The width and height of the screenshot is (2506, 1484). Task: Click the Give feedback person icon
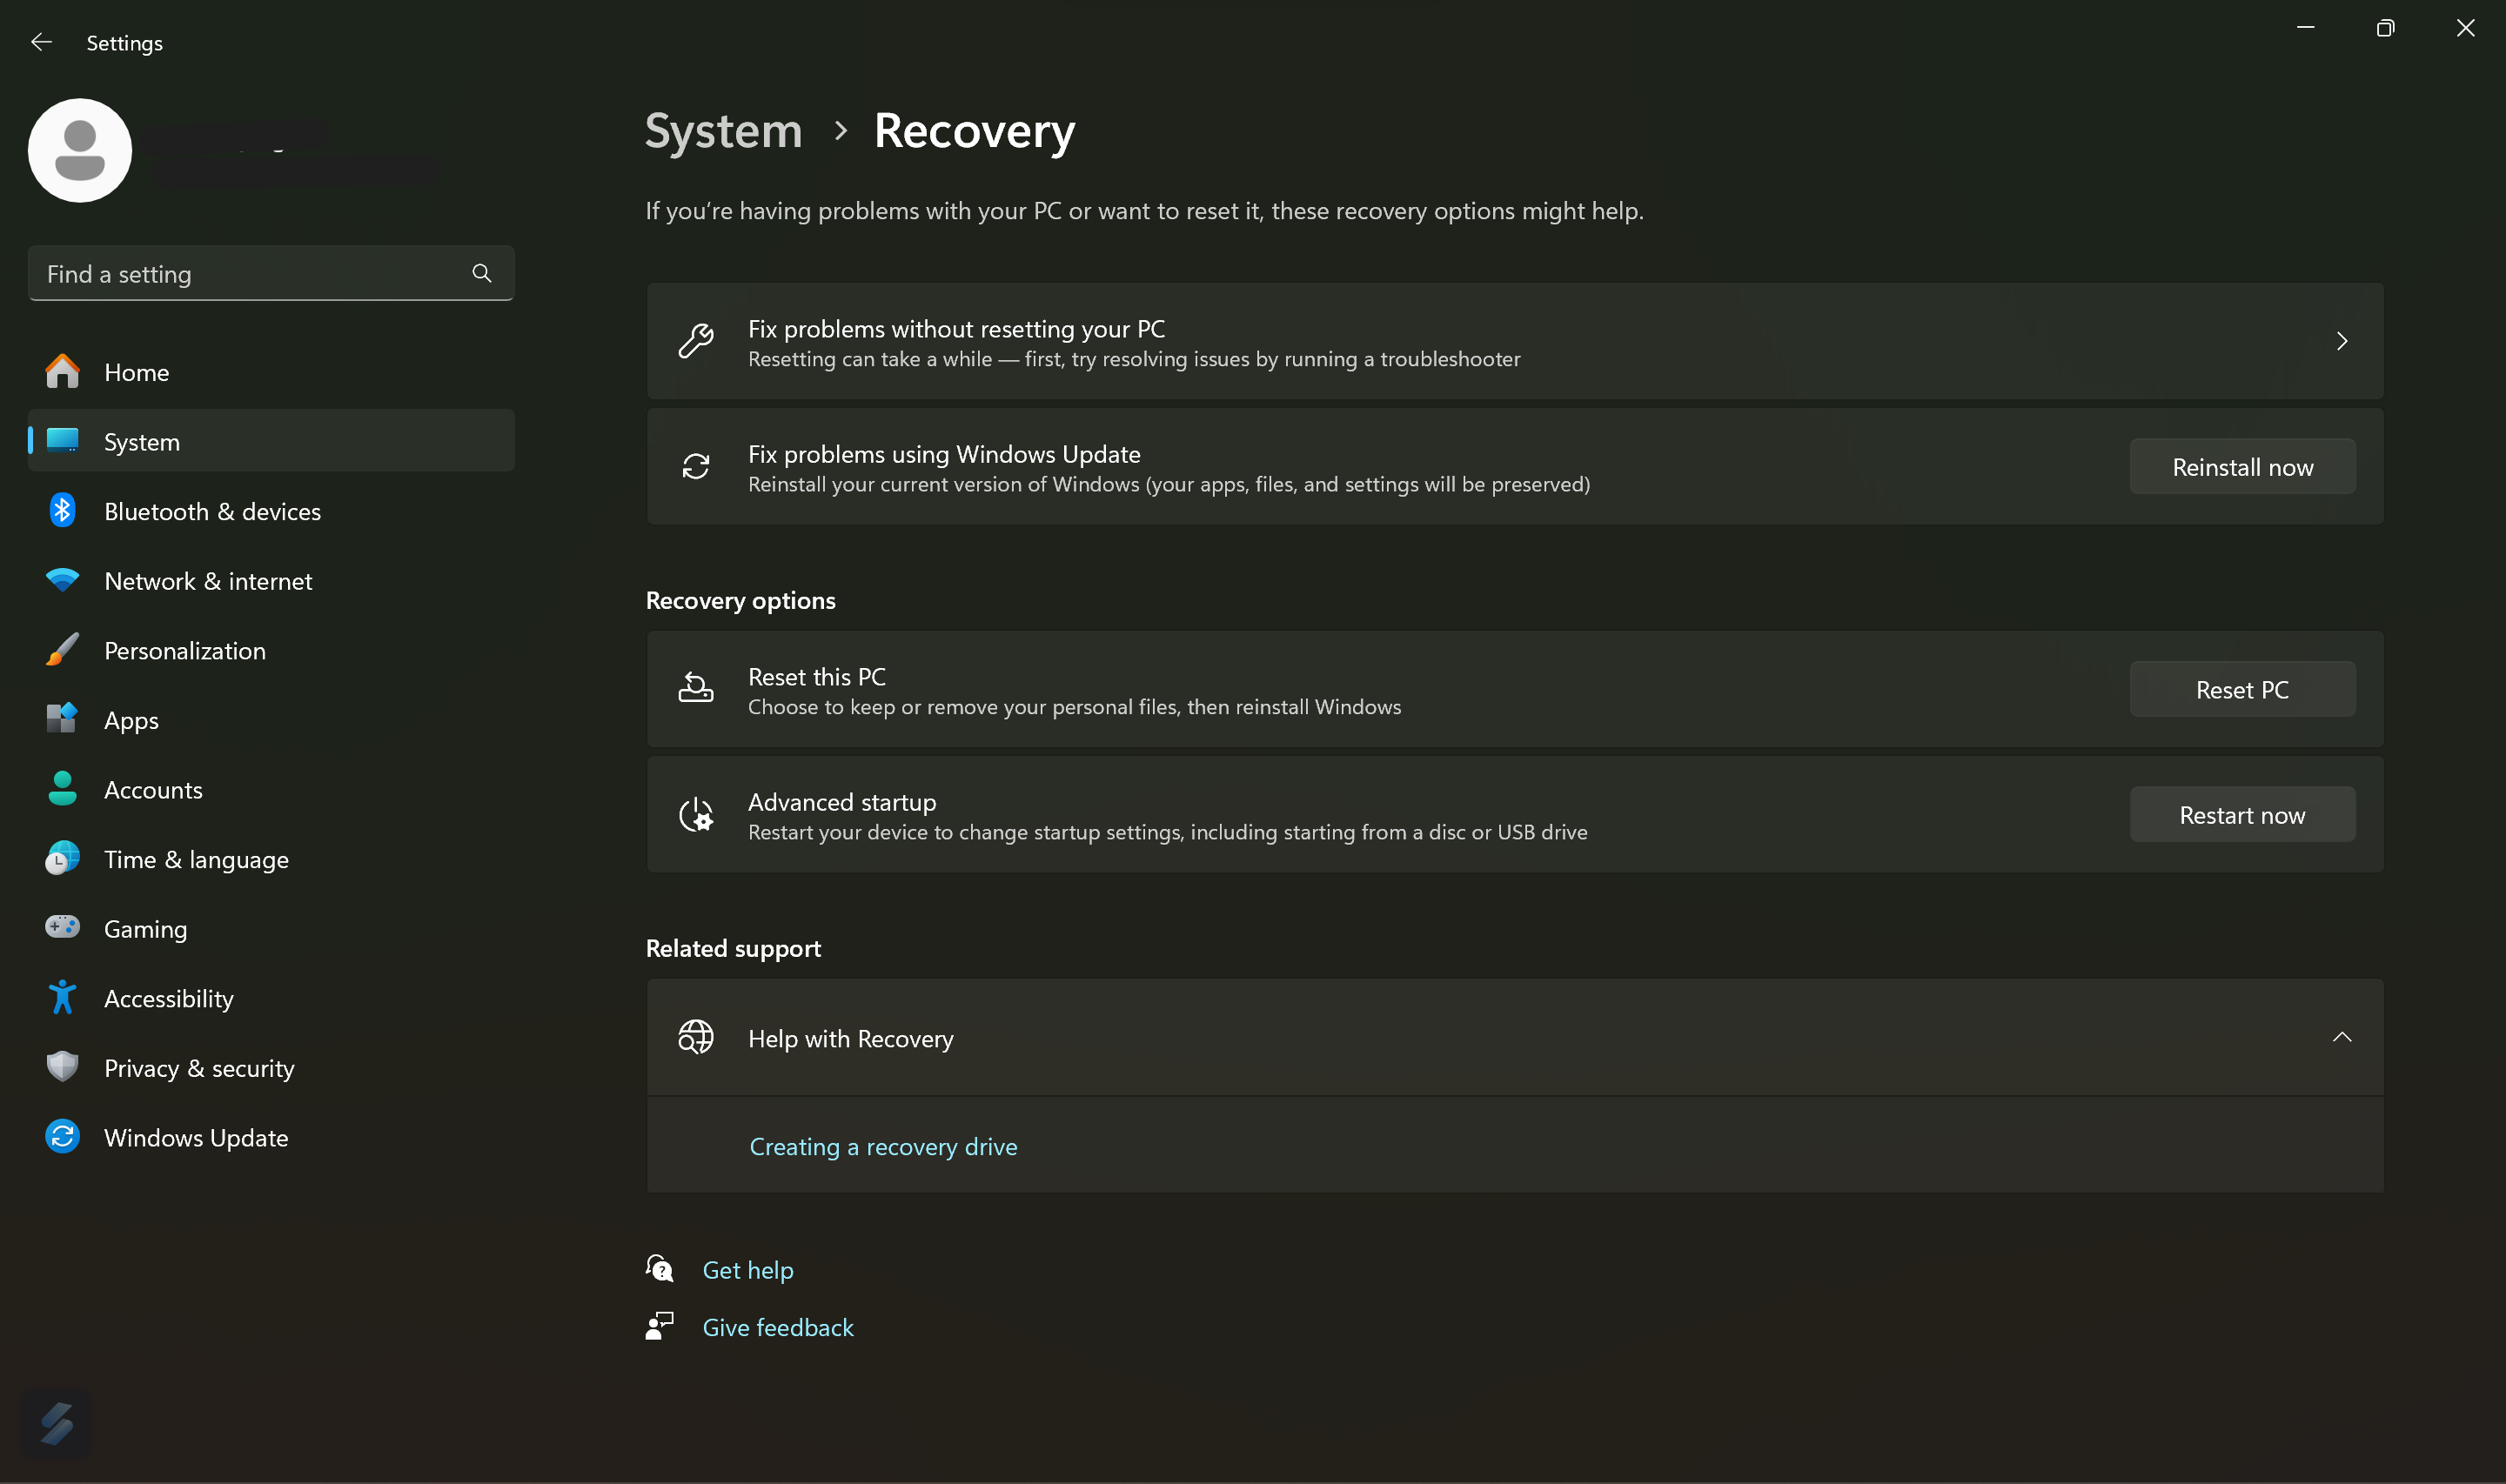660,1326
